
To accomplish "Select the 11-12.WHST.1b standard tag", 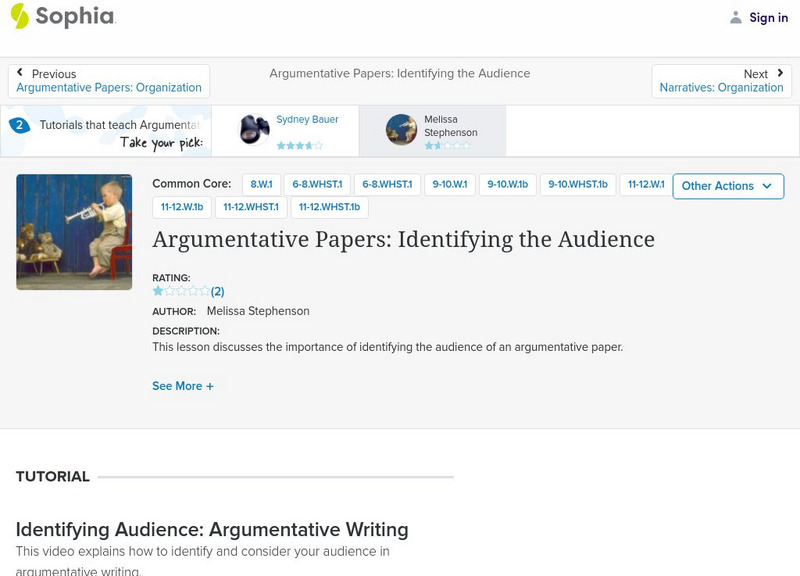I will [x=330, y=208].
